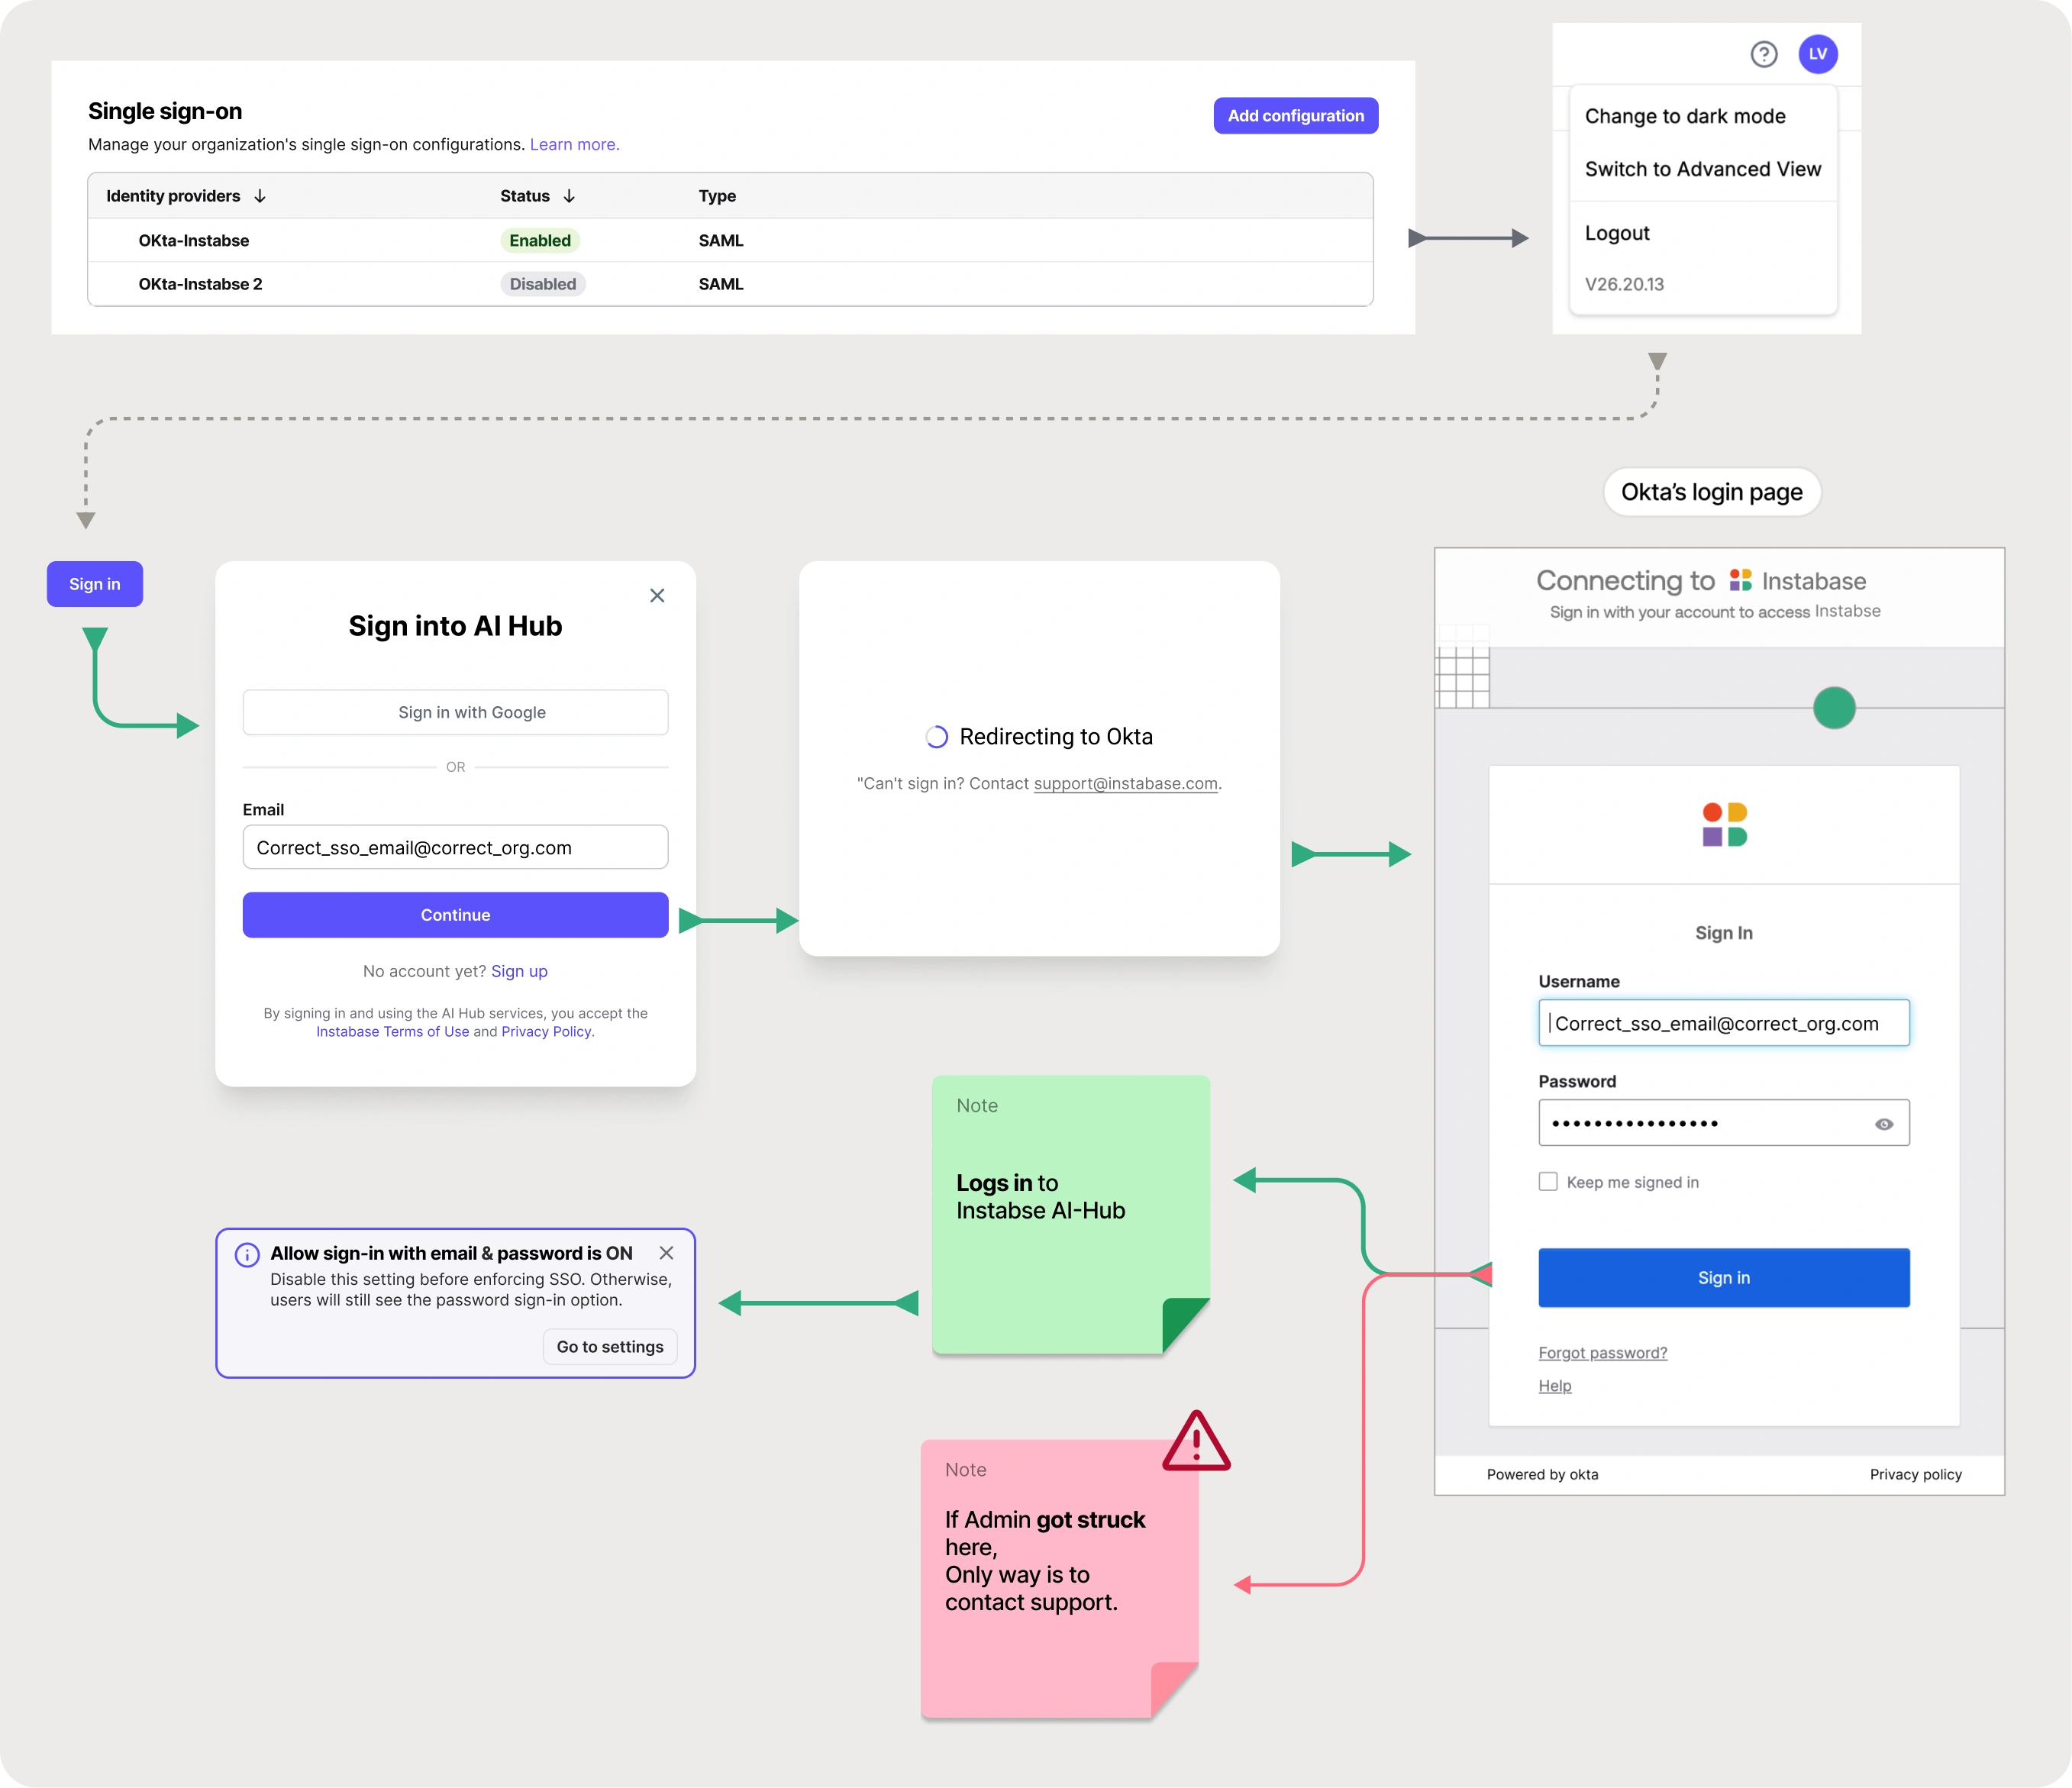This screenshot has height=1788, width=2072.
Task: Click SAML type for OKta-Instabse 2 row
Action: click(x=721, y=284)
